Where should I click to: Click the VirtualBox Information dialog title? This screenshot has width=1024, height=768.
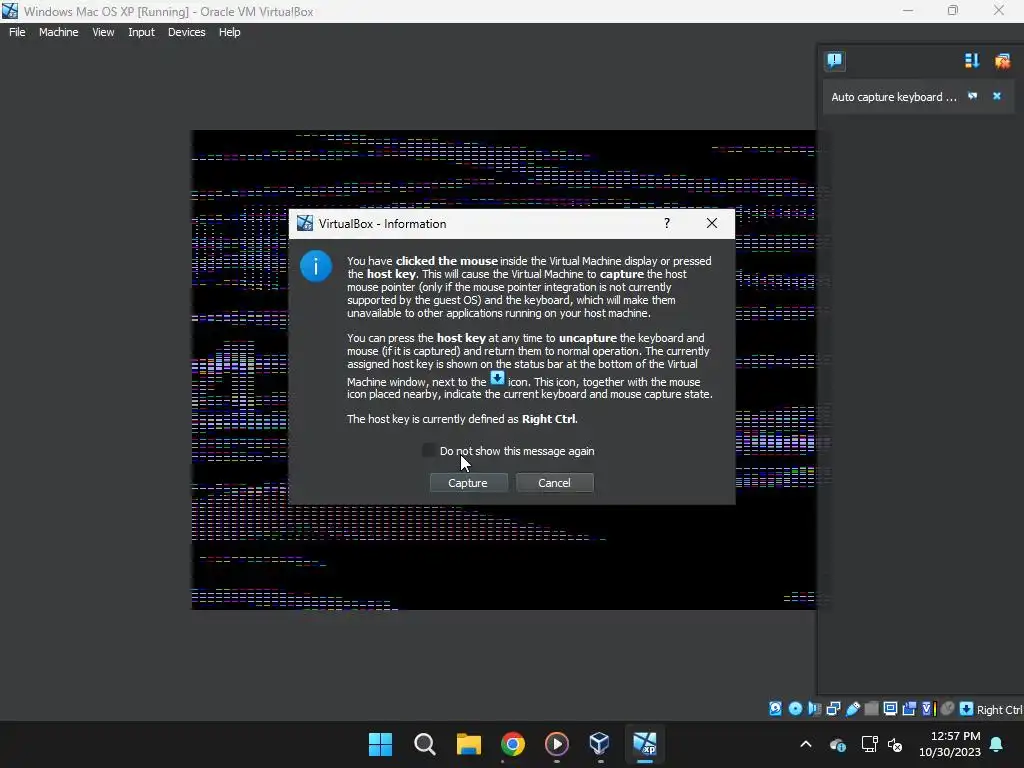382,223
